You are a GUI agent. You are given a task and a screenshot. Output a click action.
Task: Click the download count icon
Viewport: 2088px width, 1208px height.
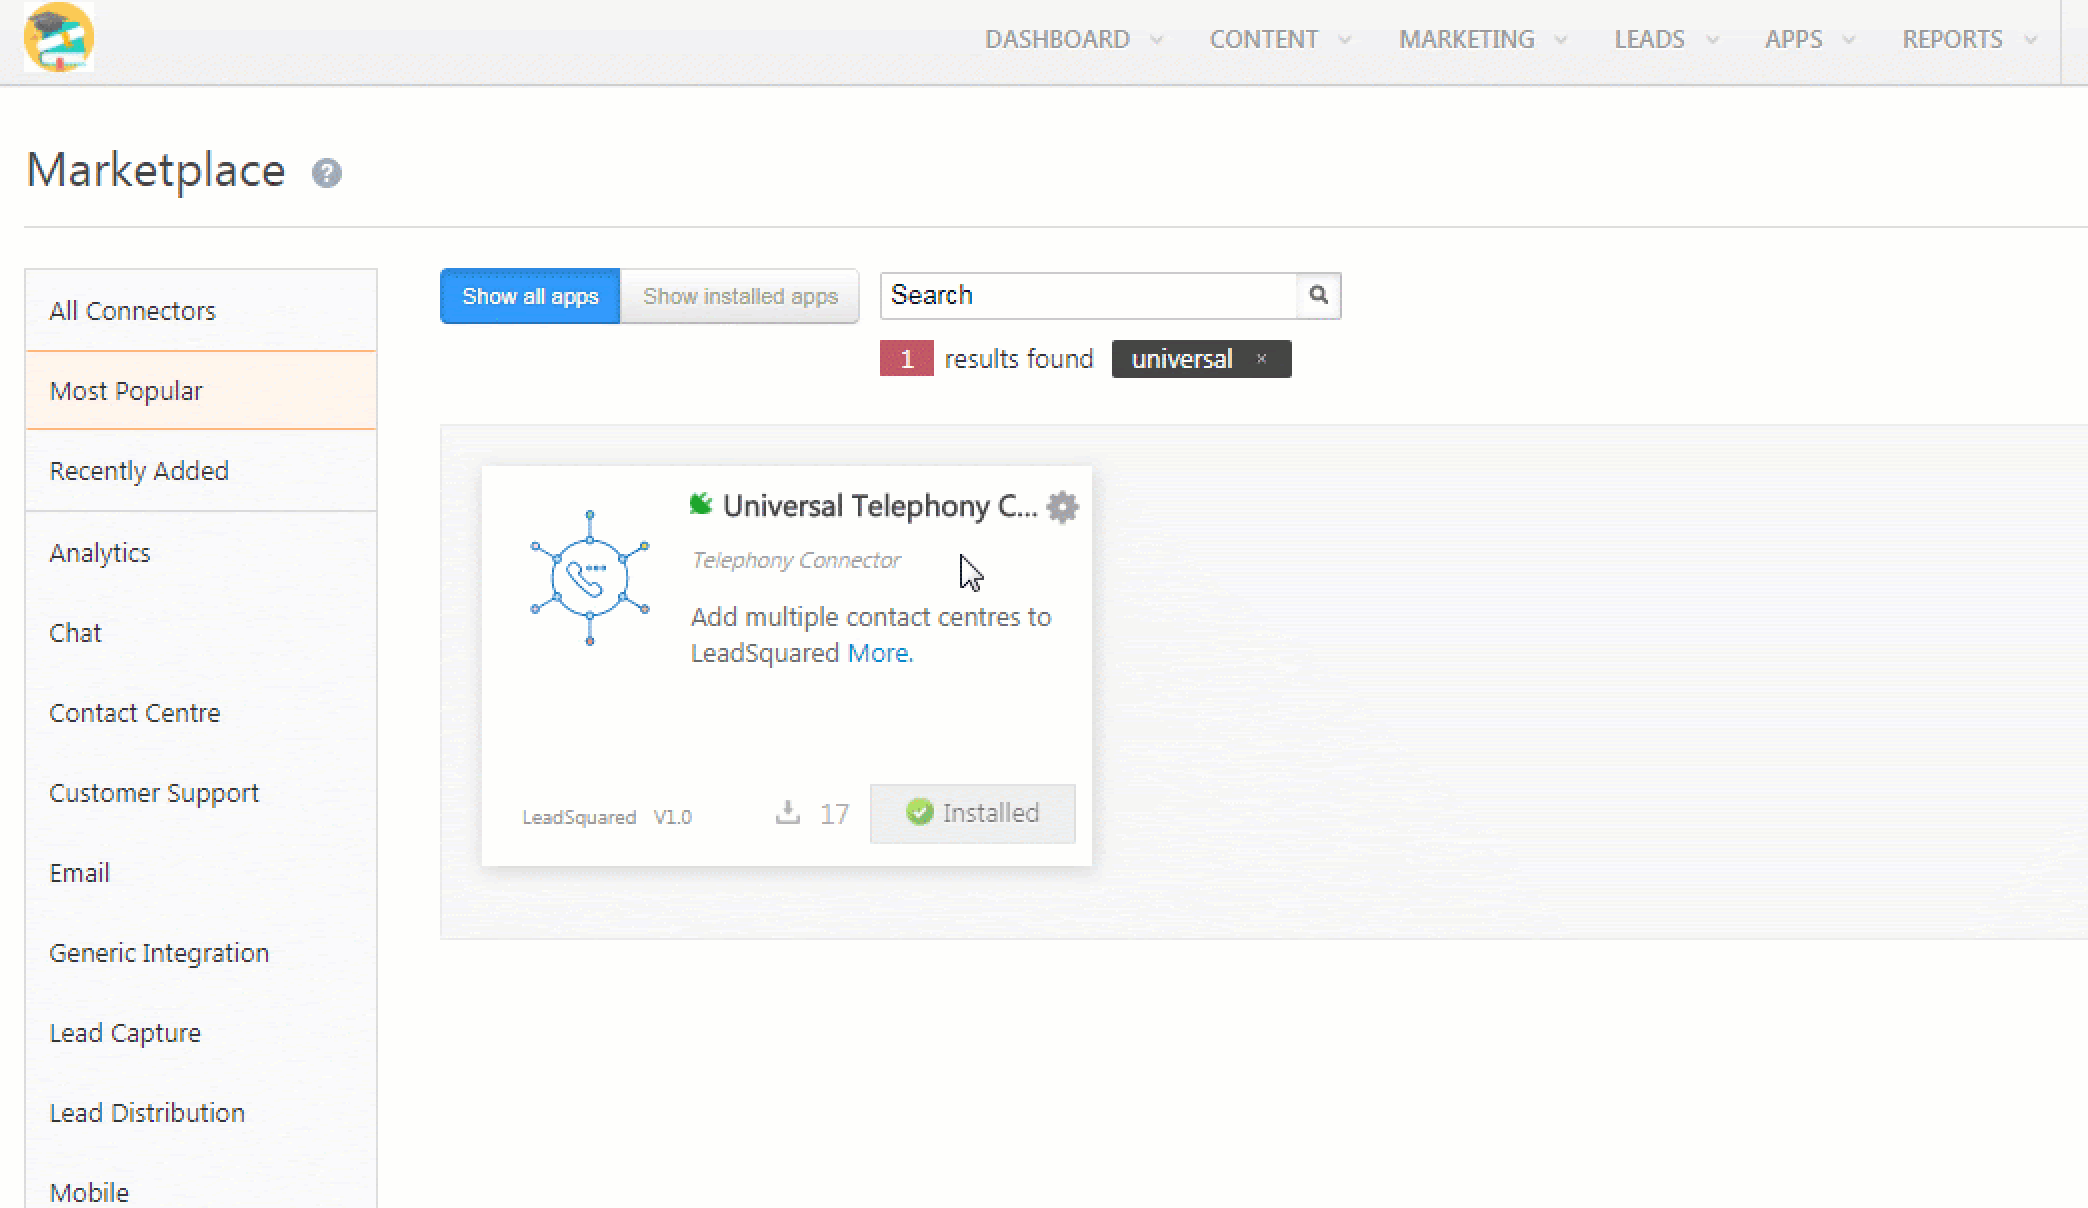click(788, 812)
